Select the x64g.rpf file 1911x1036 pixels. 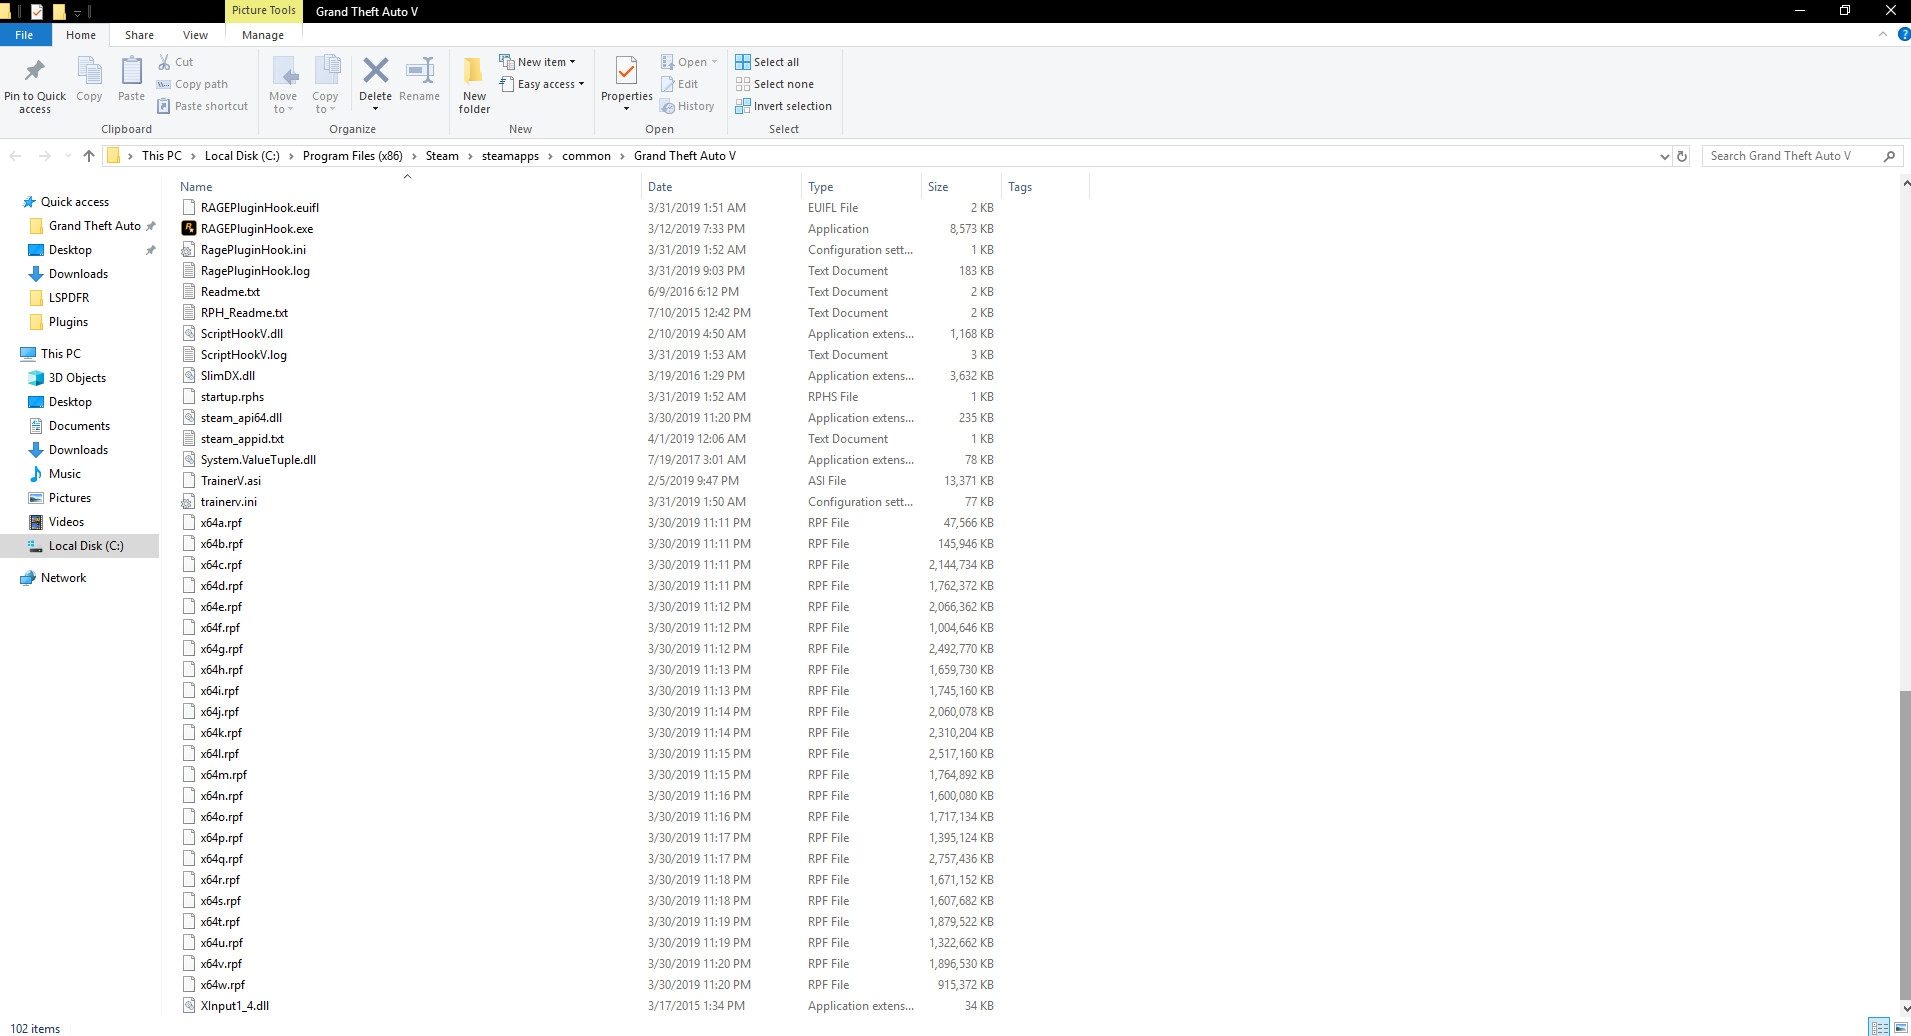(221, 649)
